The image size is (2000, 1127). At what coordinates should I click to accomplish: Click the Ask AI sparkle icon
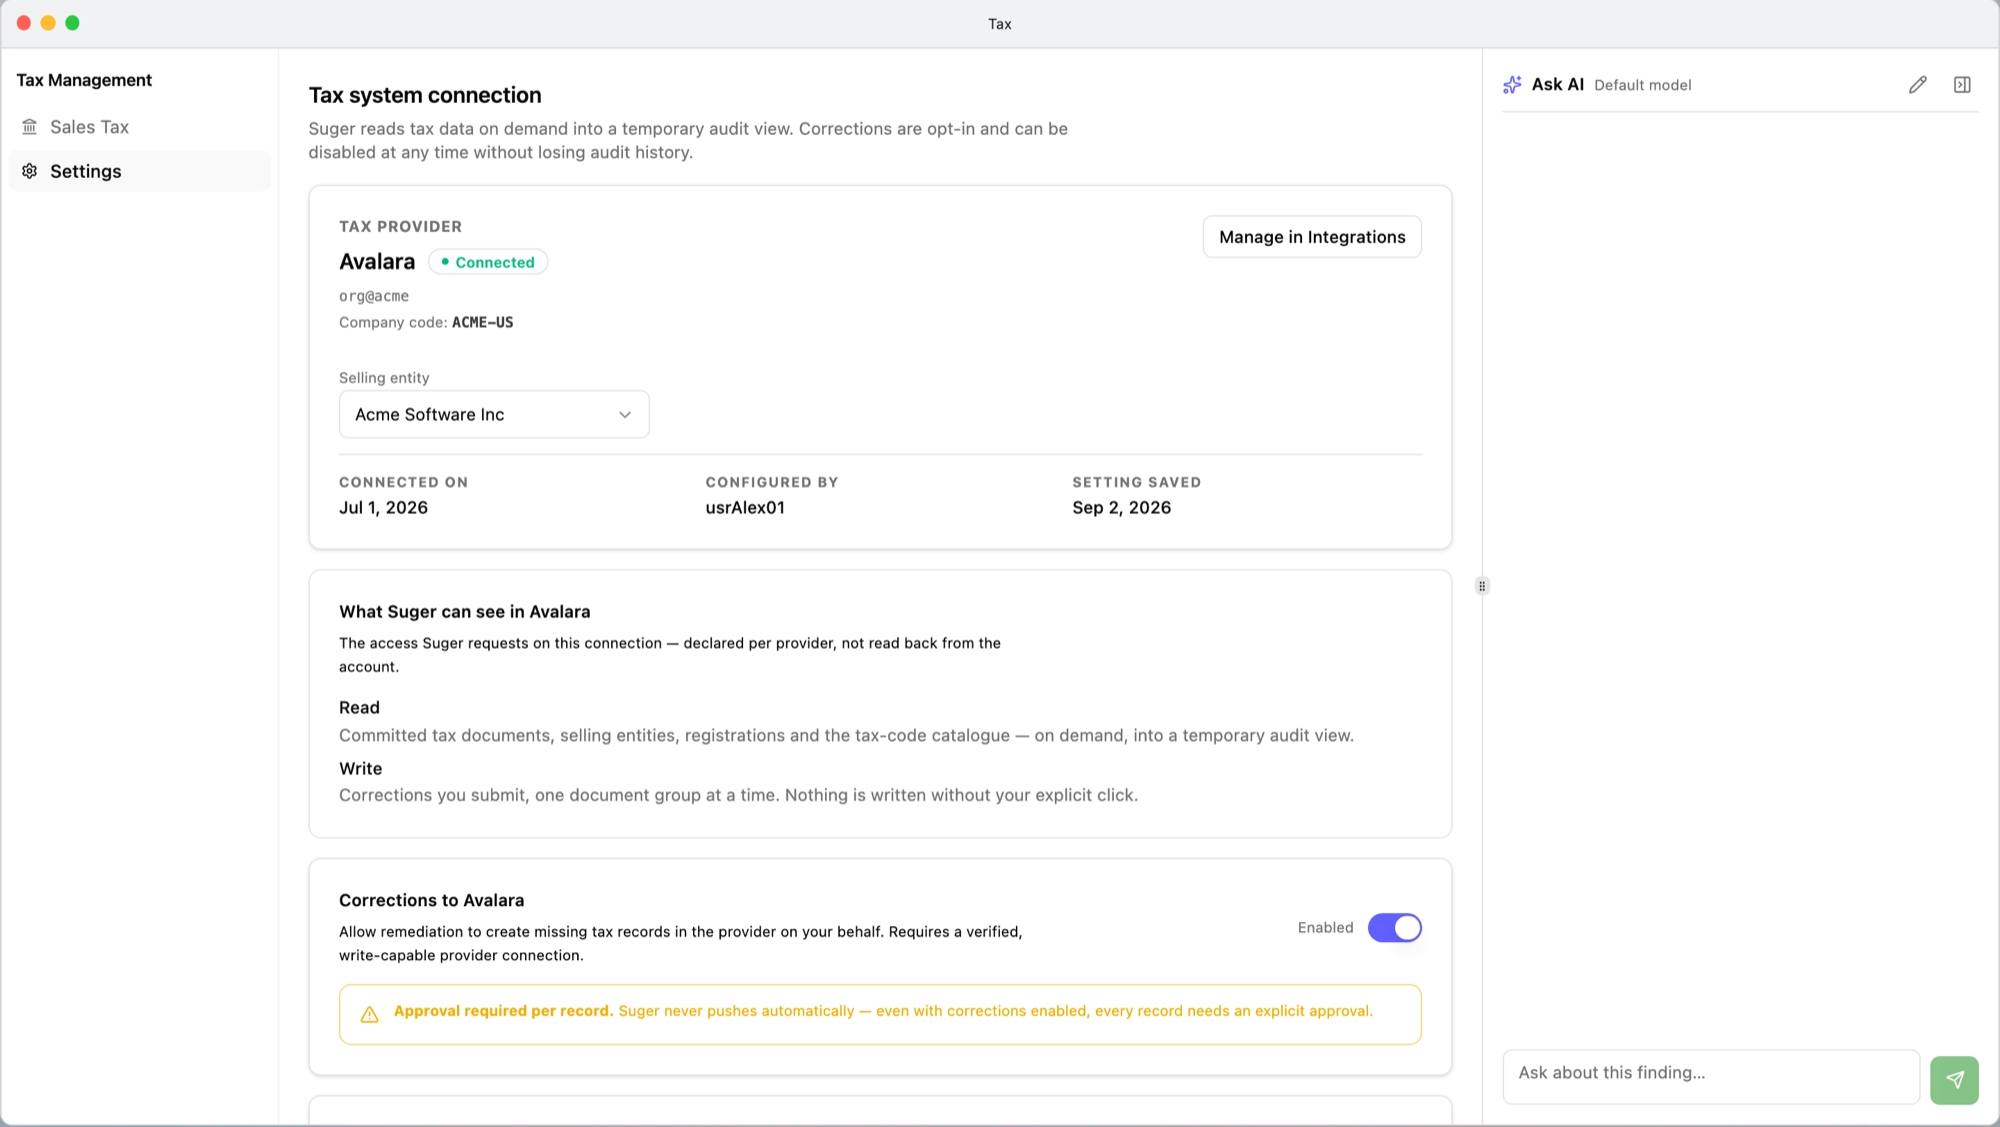[1512, 85]
